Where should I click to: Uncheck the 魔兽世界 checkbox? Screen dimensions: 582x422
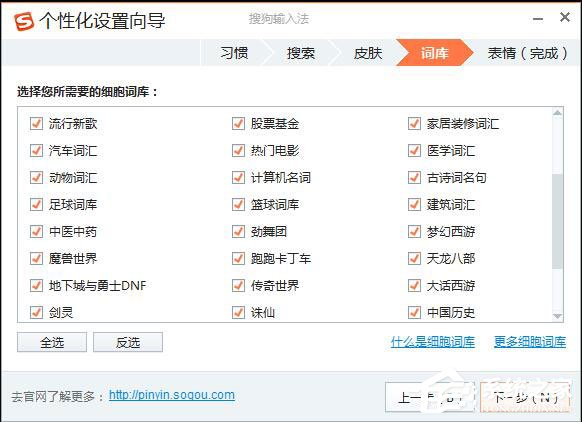[x=36, y=258]
